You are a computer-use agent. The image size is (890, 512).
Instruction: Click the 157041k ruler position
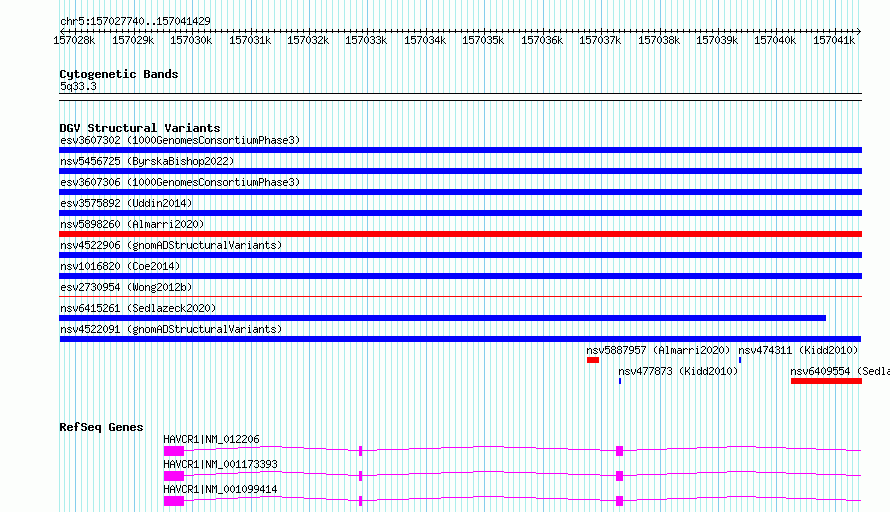coord(834,40)
